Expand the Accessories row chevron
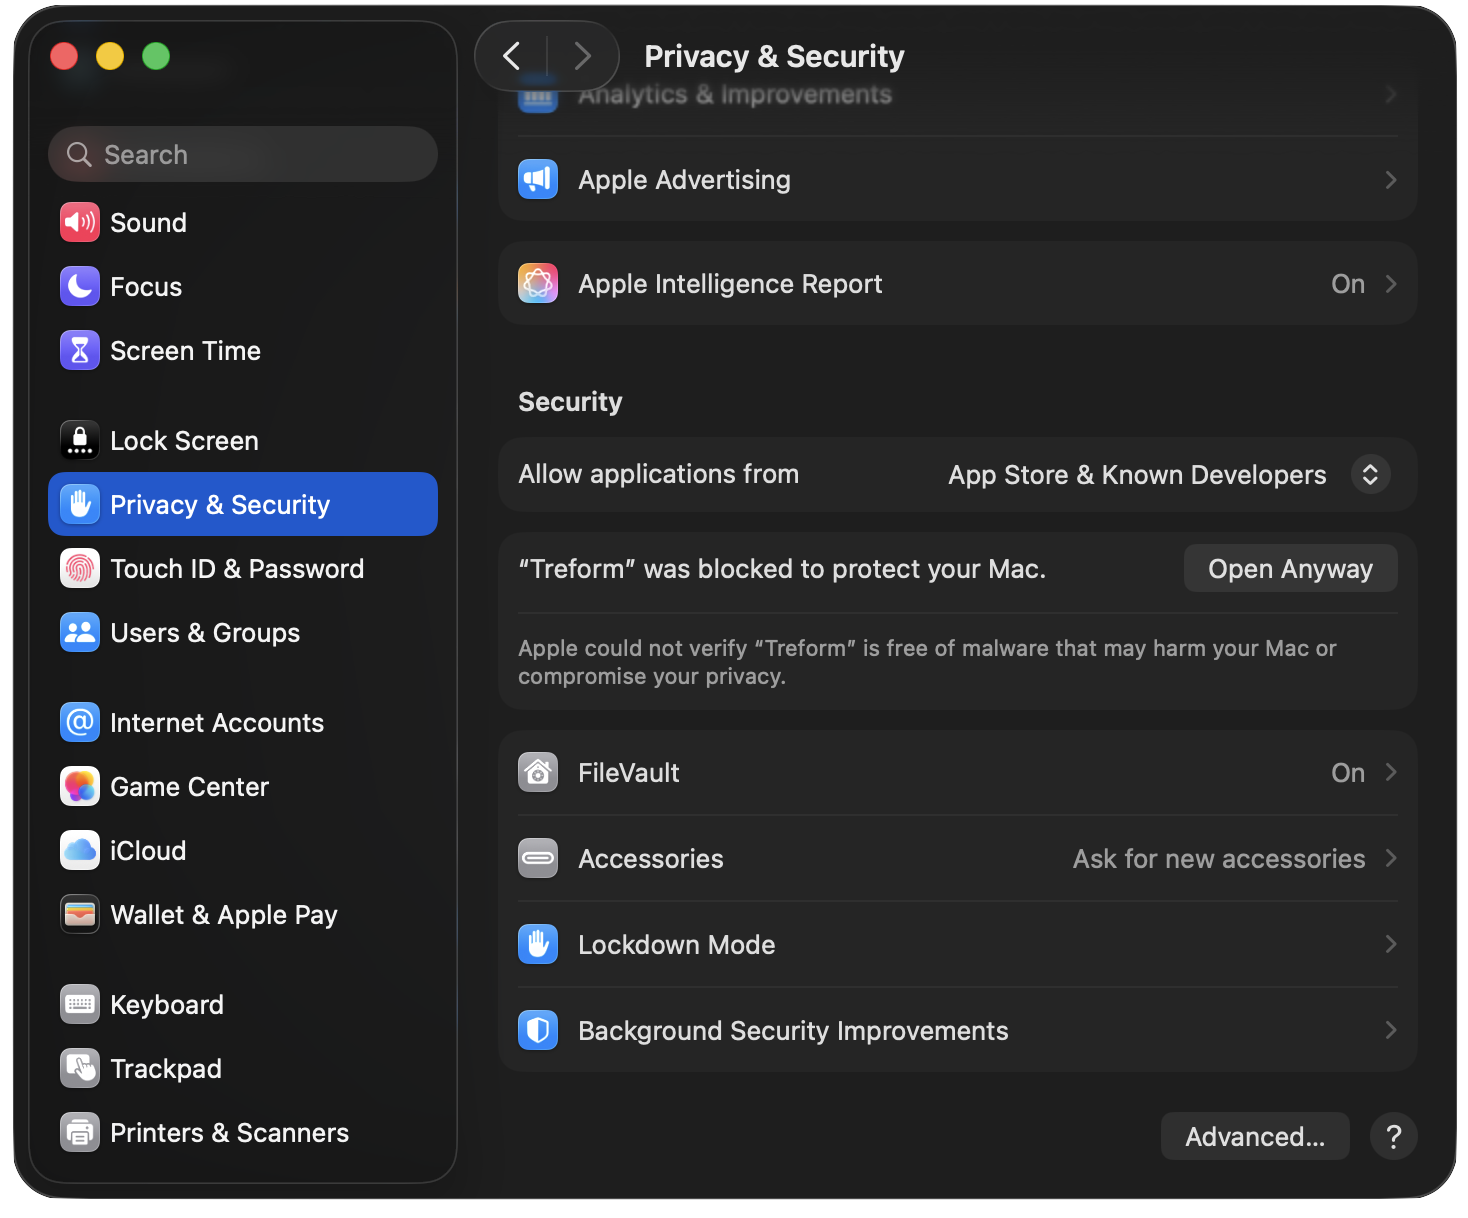This screenshot has height=1218, width=1468. click(1391, 858)
